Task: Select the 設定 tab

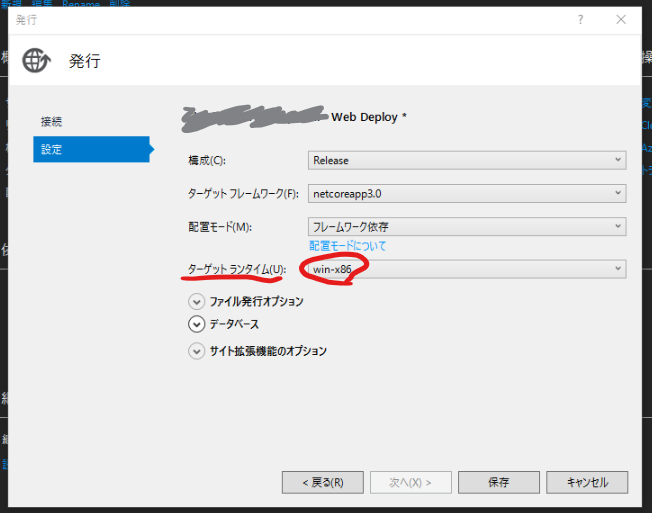Action: pos(91,149)
